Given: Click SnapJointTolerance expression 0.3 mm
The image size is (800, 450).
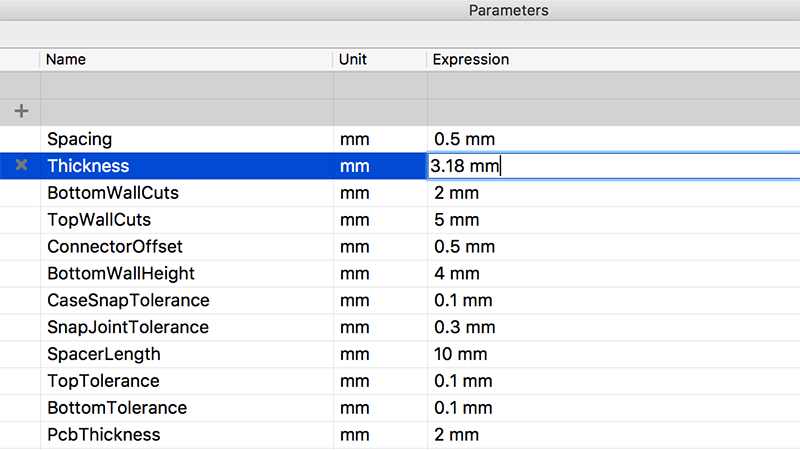Looking at the screenshot, I should pos(464,328).
